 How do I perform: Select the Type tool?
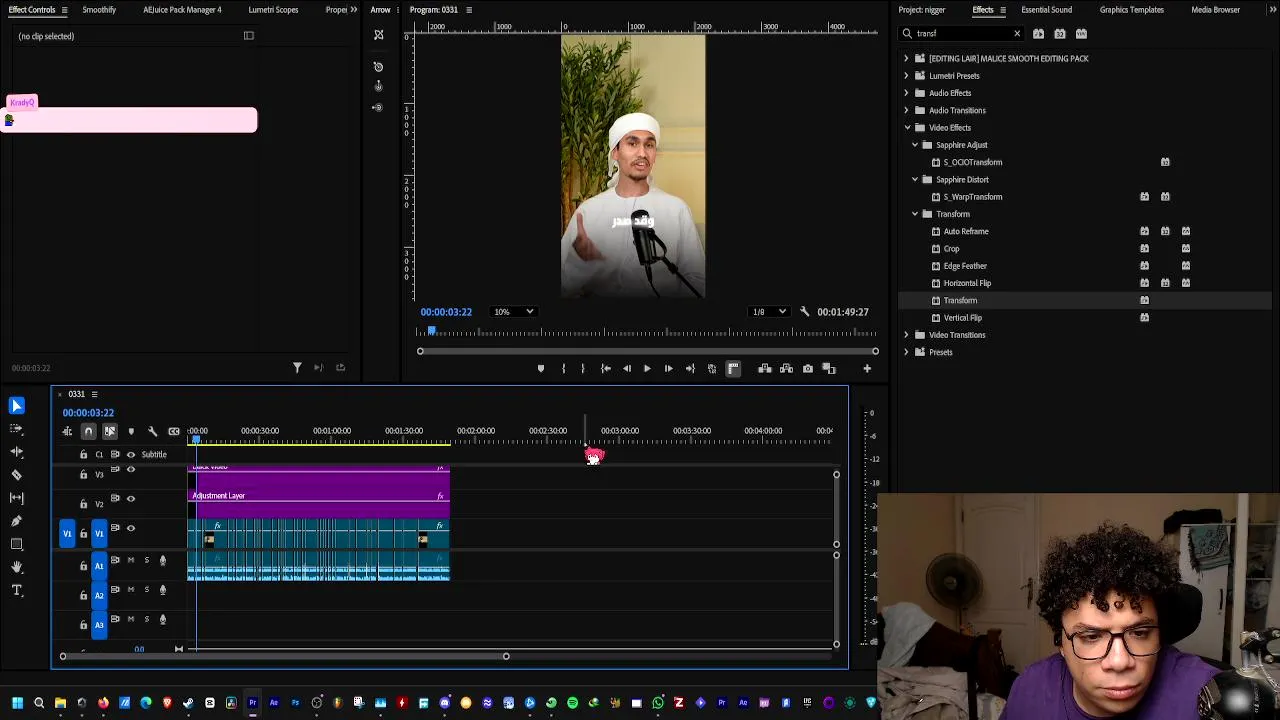point(16,590)
